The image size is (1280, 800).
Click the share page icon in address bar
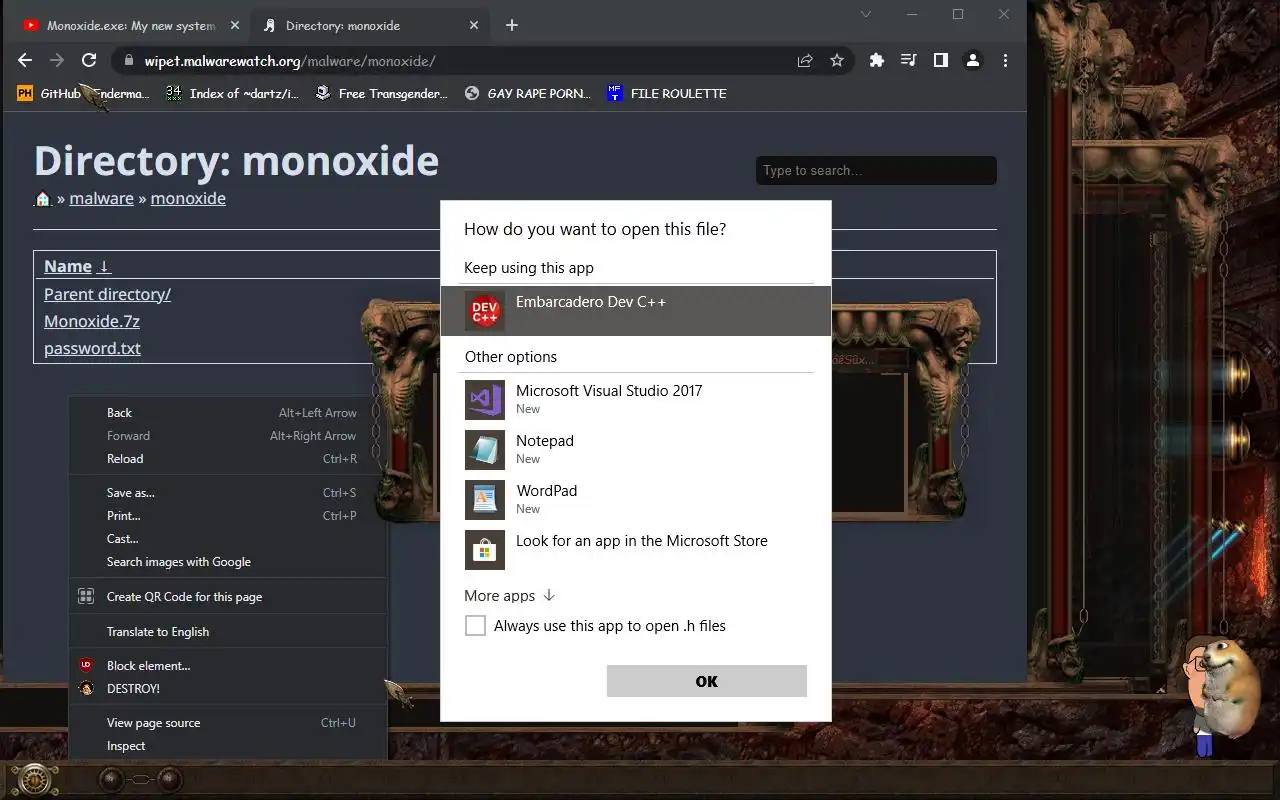pos(805,61)
